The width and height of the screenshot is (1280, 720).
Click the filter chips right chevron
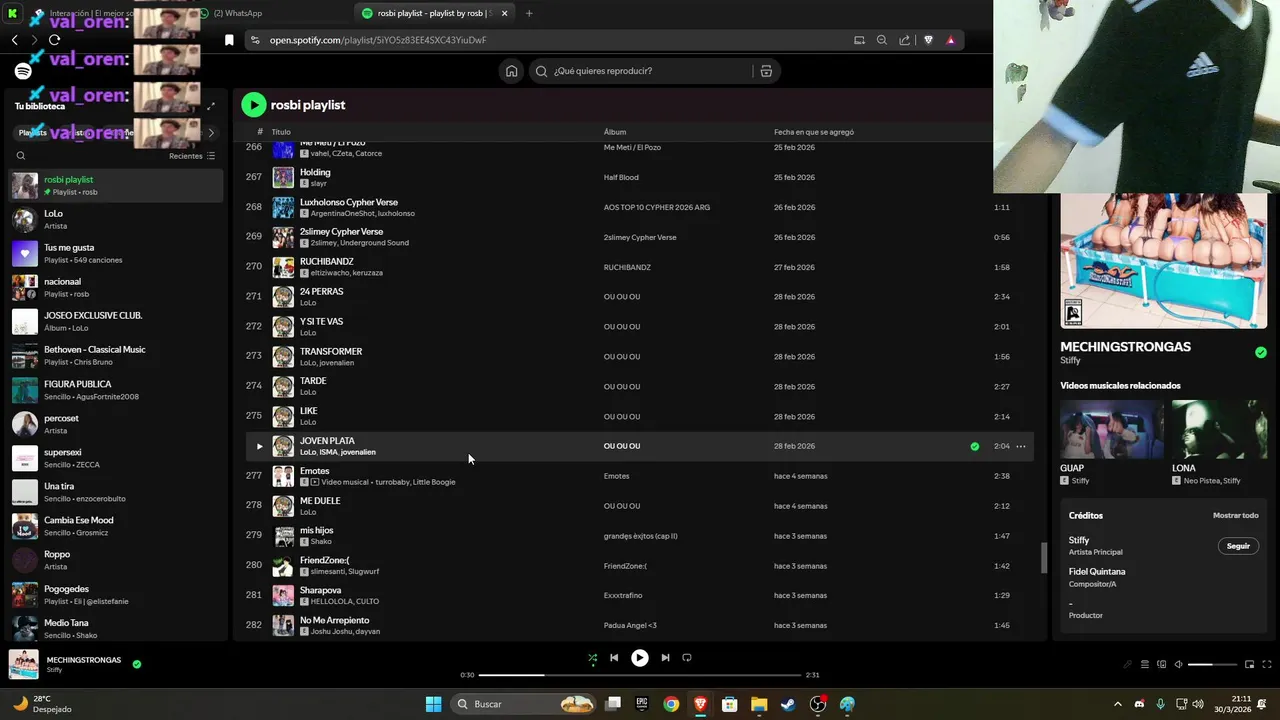[211, 132]
